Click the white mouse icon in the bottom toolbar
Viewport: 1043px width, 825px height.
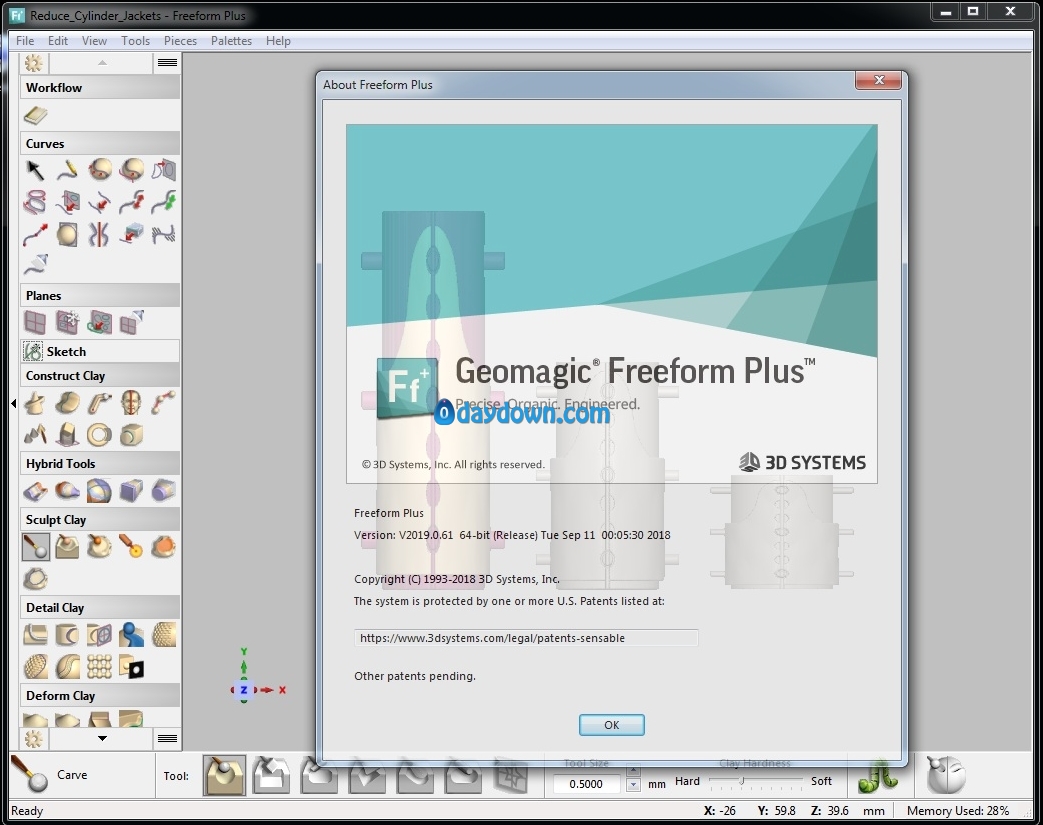pyautogui.click(x=945, y=775)
